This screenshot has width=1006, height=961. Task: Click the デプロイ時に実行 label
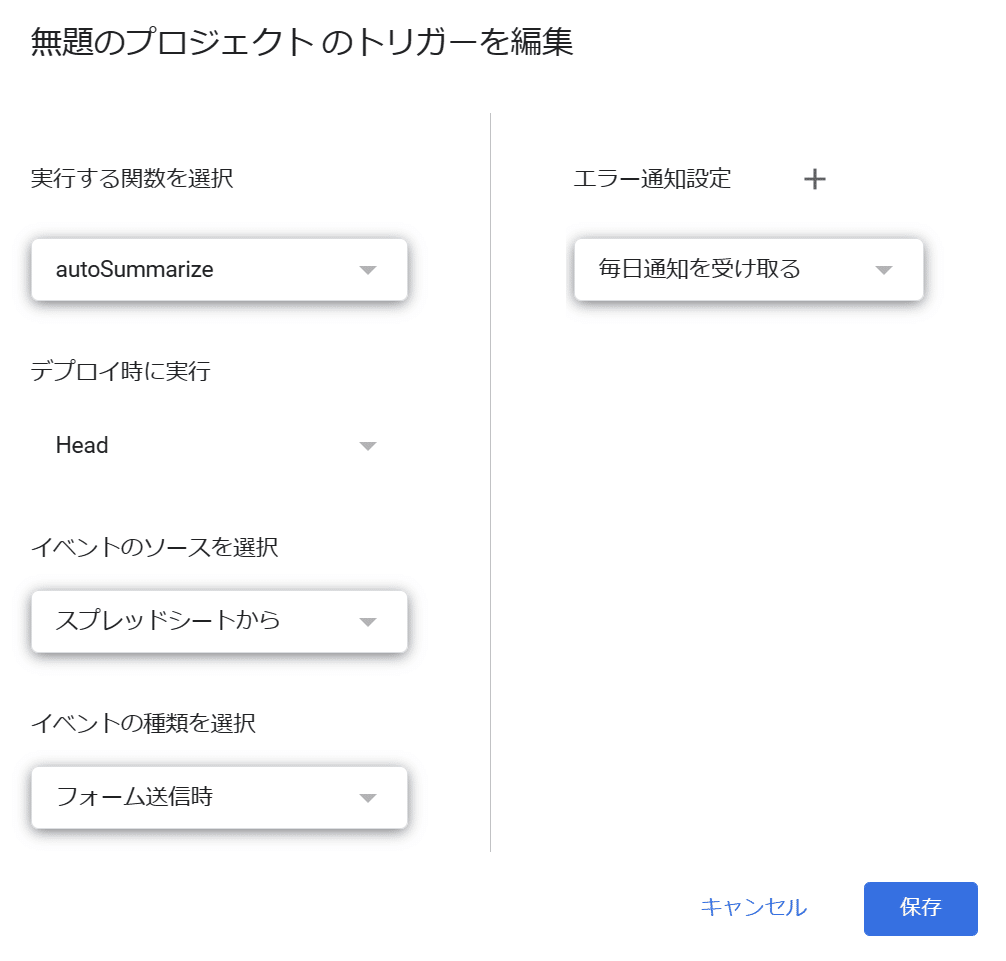(120, 371)
